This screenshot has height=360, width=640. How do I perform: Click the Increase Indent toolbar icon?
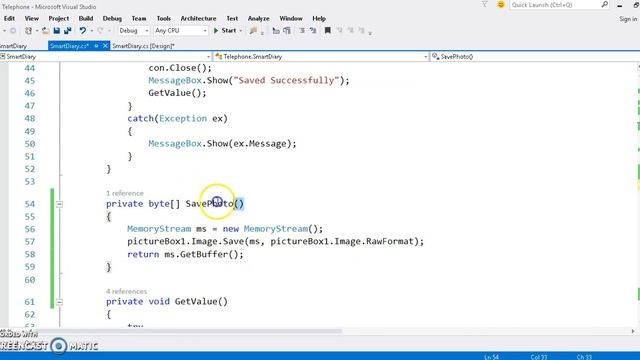pyautogui.click(x=287, y=31)
